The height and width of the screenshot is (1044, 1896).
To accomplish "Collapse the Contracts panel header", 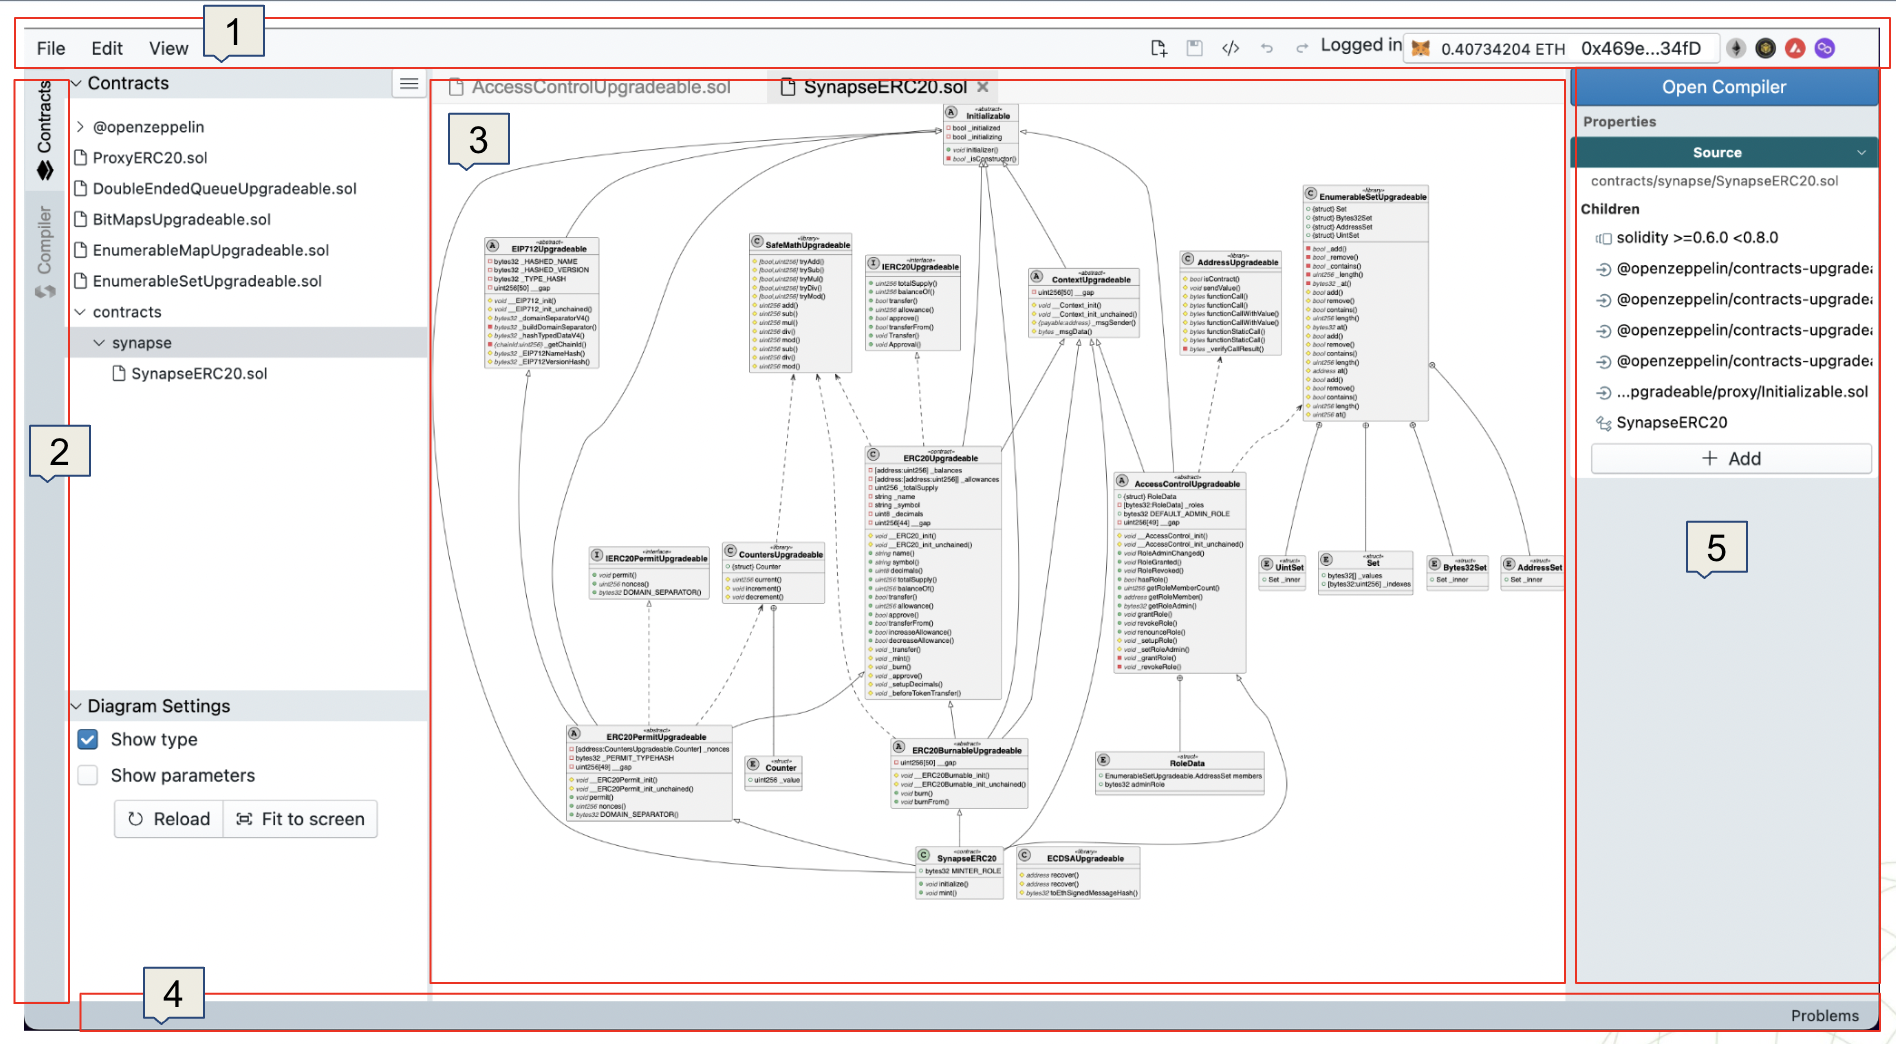I will (76, 83).
